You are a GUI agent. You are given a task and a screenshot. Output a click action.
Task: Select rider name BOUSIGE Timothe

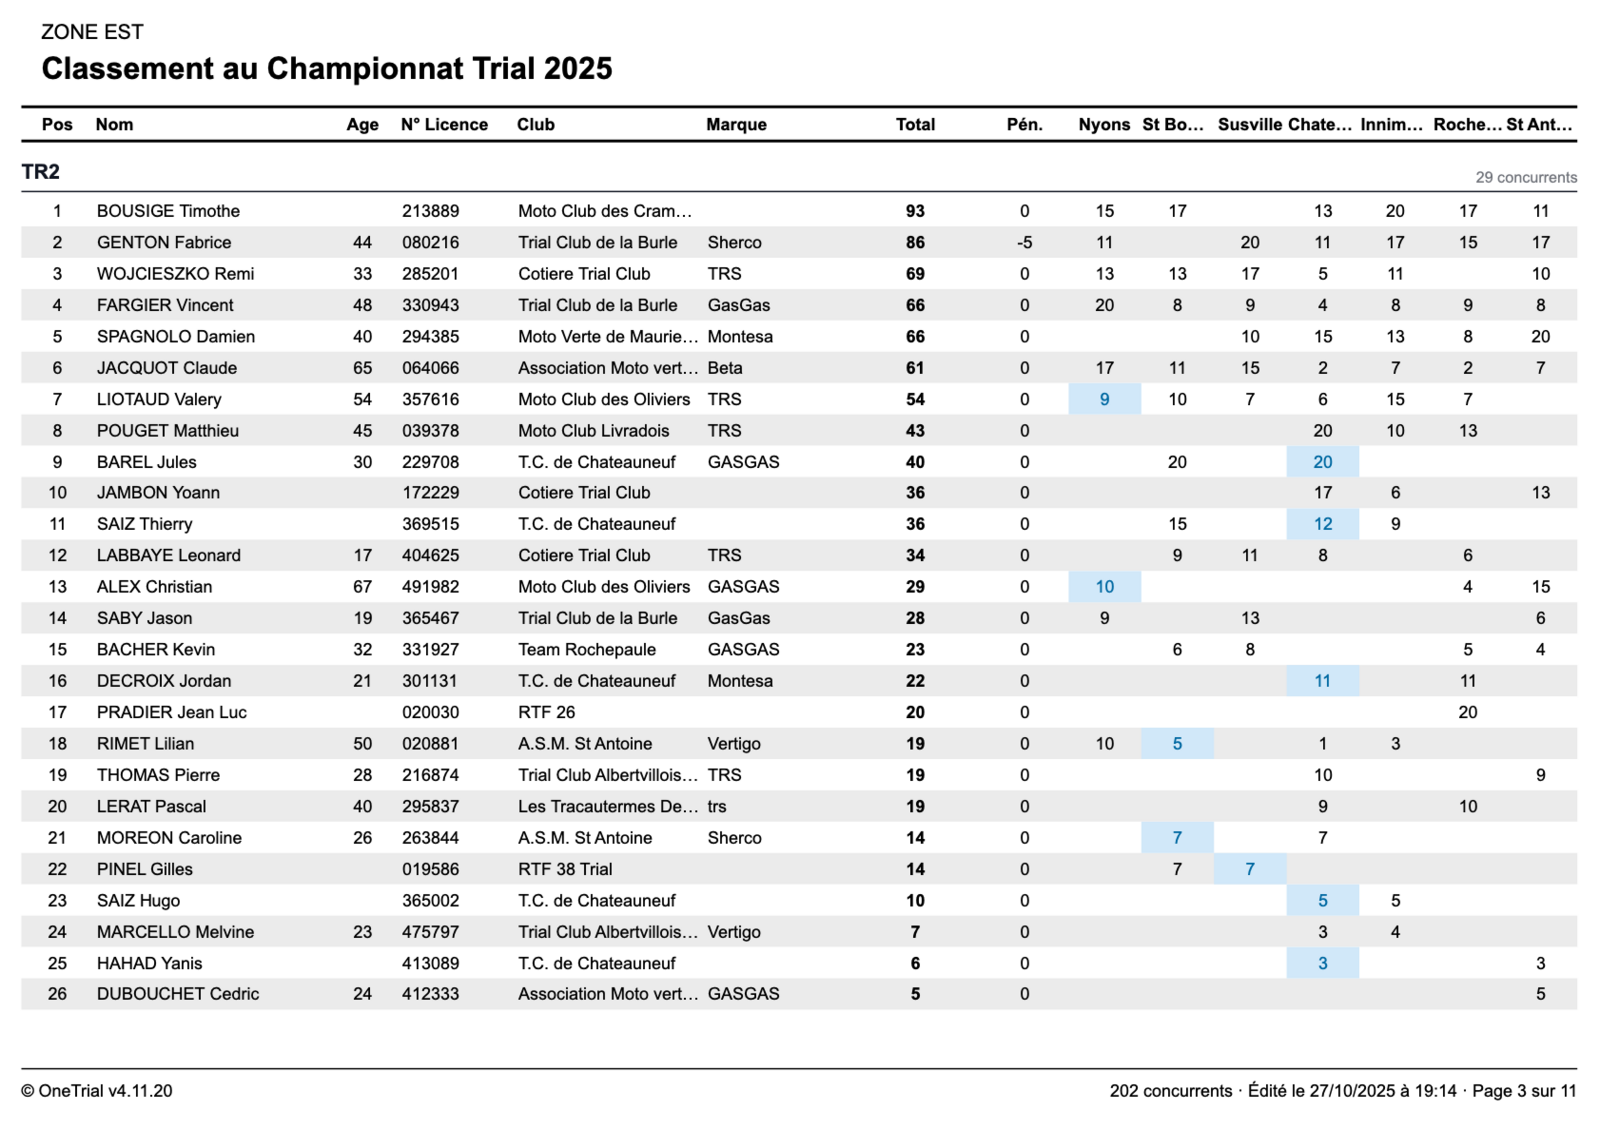[x=168, y=211]
